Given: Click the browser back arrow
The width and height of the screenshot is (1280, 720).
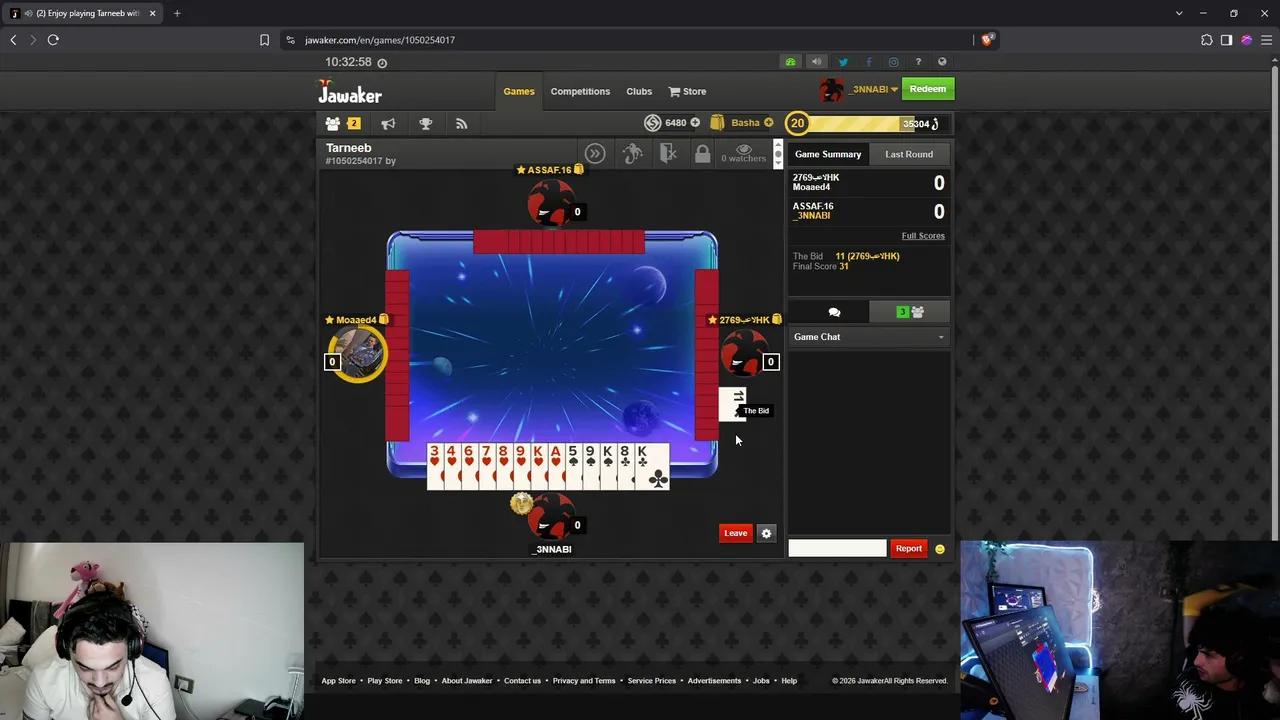Looking at the screenshot, I should (13, 40).
